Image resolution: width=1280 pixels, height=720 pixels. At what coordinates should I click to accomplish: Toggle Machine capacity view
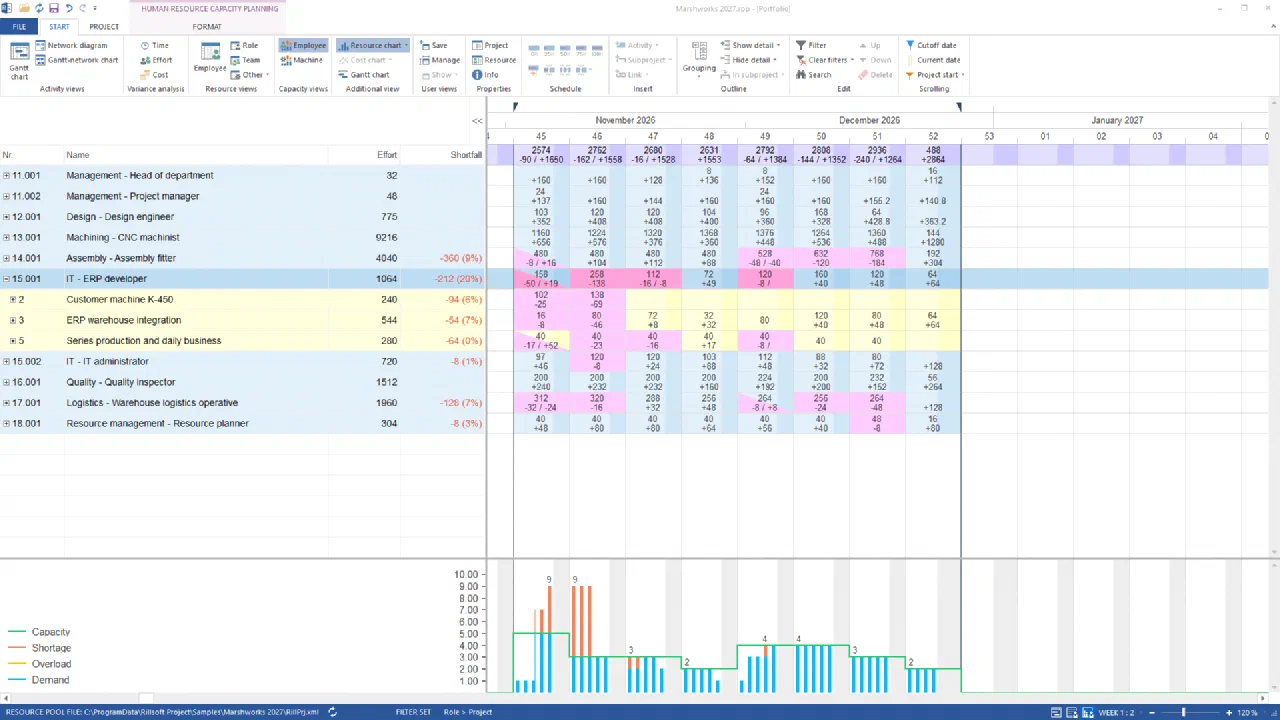301,60
